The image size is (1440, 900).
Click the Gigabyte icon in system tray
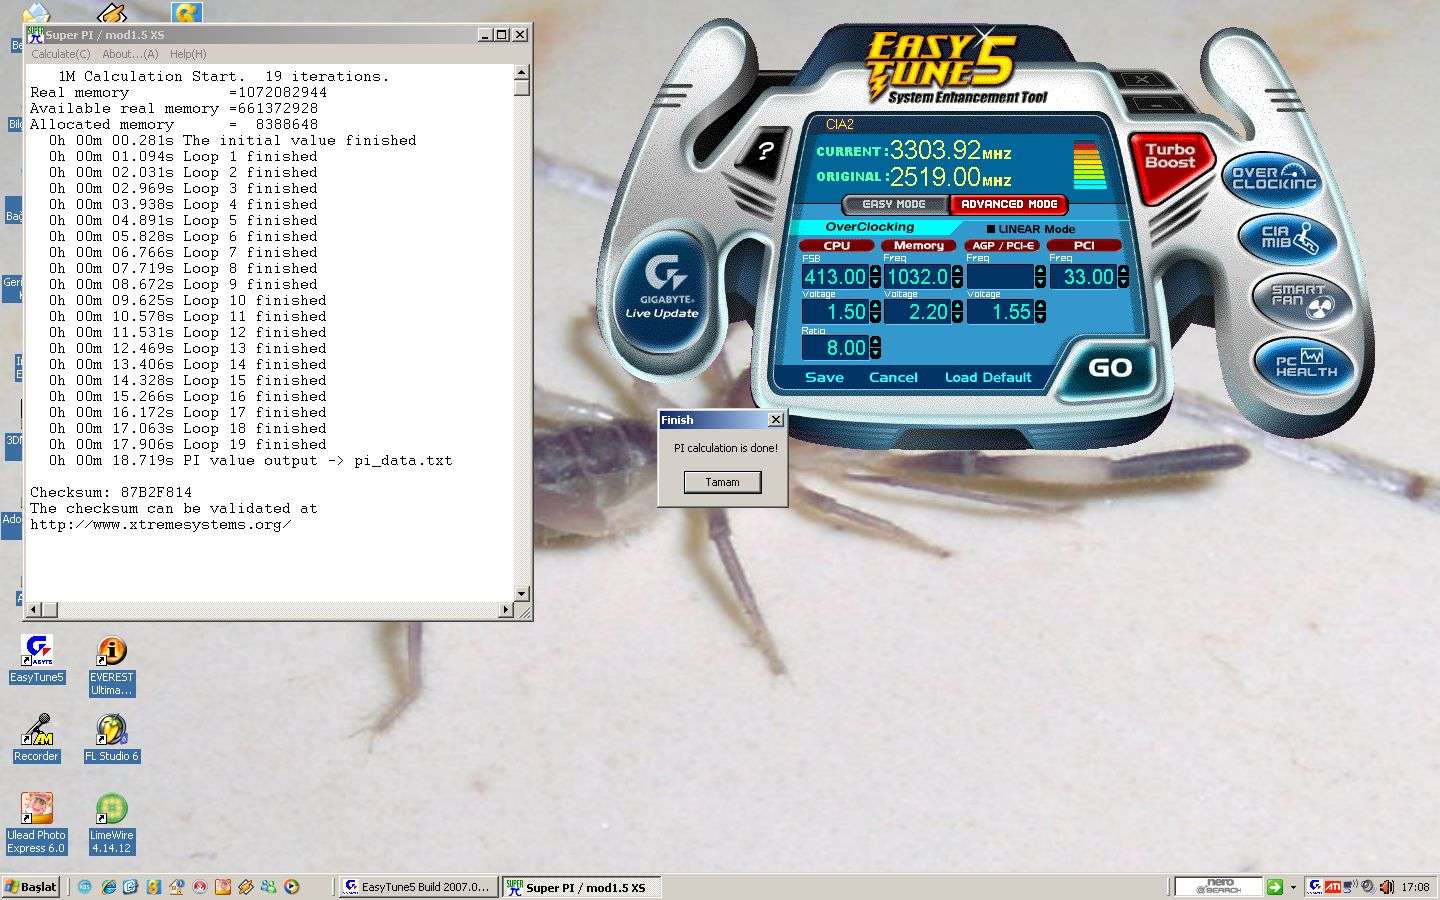point(1316,887)
